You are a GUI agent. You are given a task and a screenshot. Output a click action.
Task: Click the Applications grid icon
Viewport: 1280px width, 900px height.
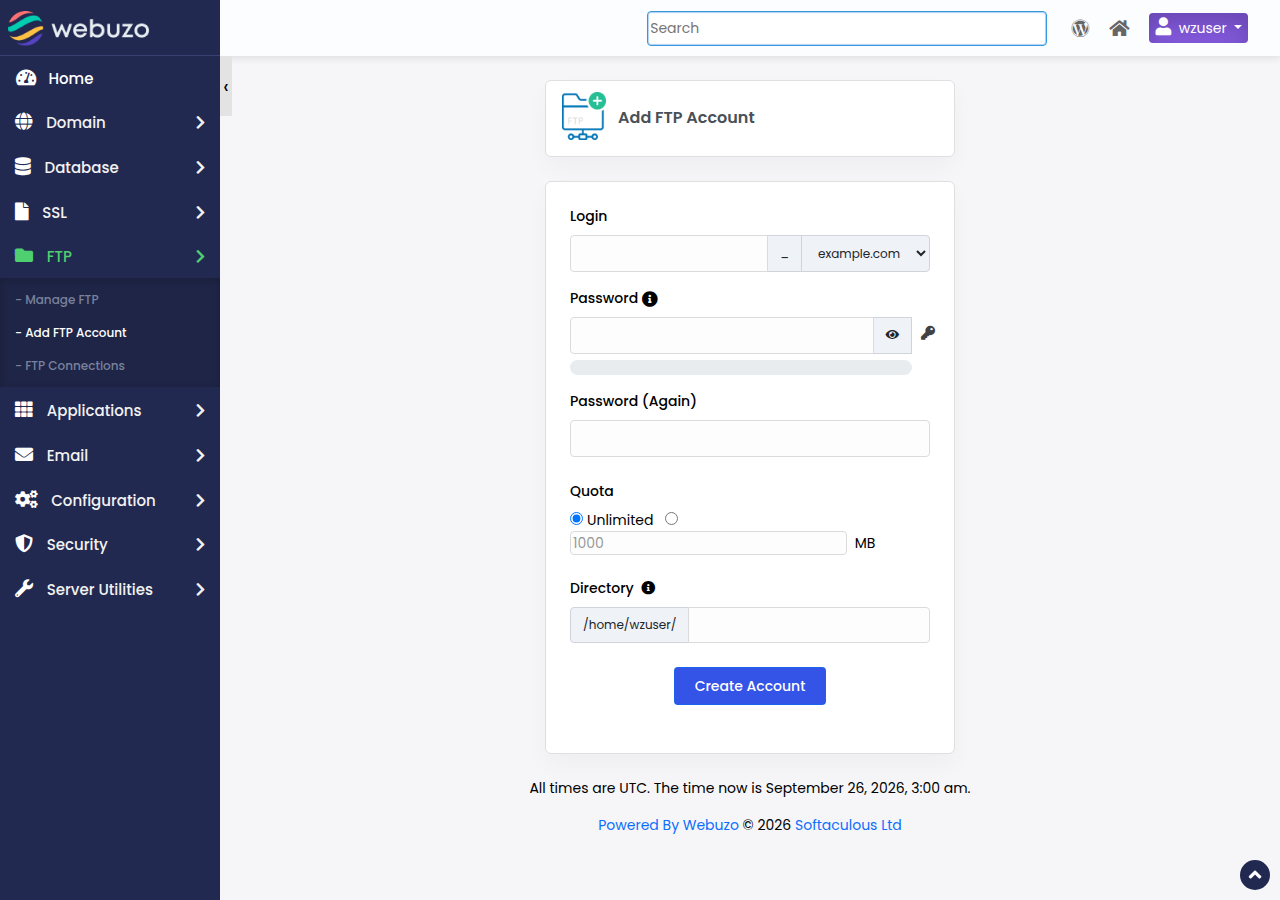point(24,410)
